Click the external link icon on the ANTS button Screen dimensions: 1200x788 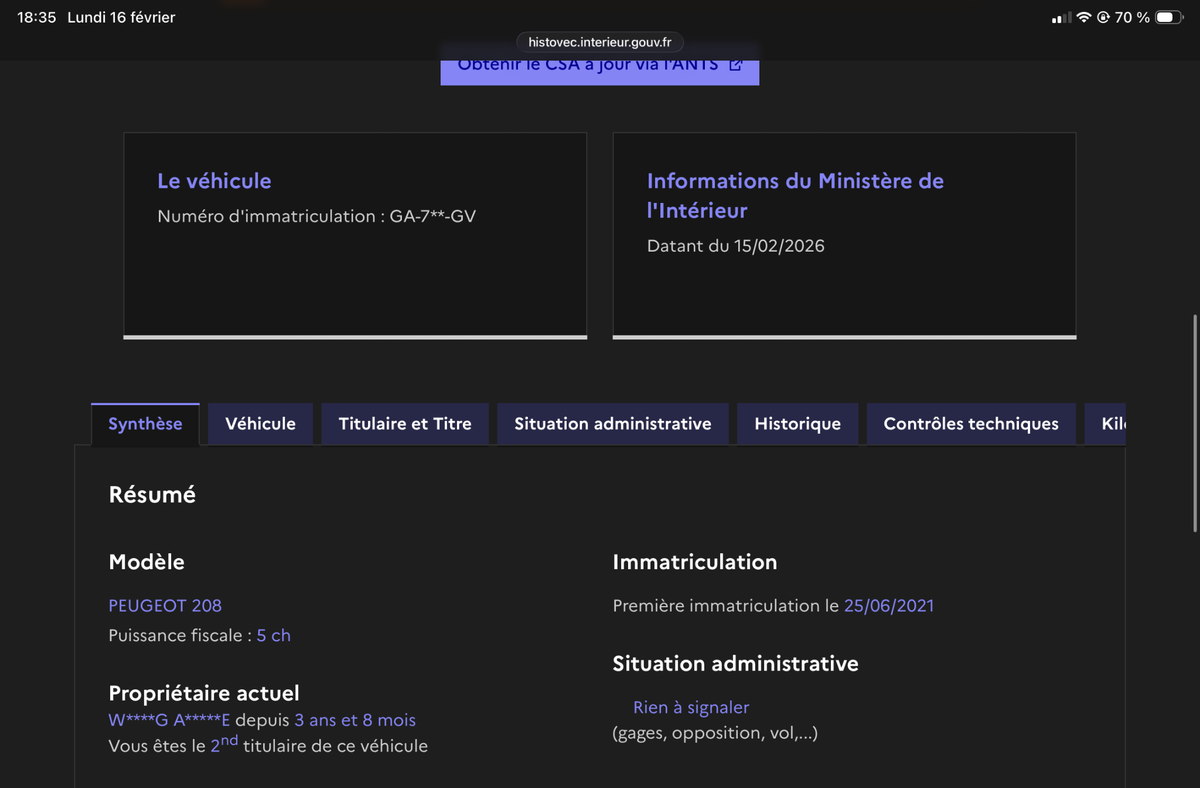coord(735,65)
